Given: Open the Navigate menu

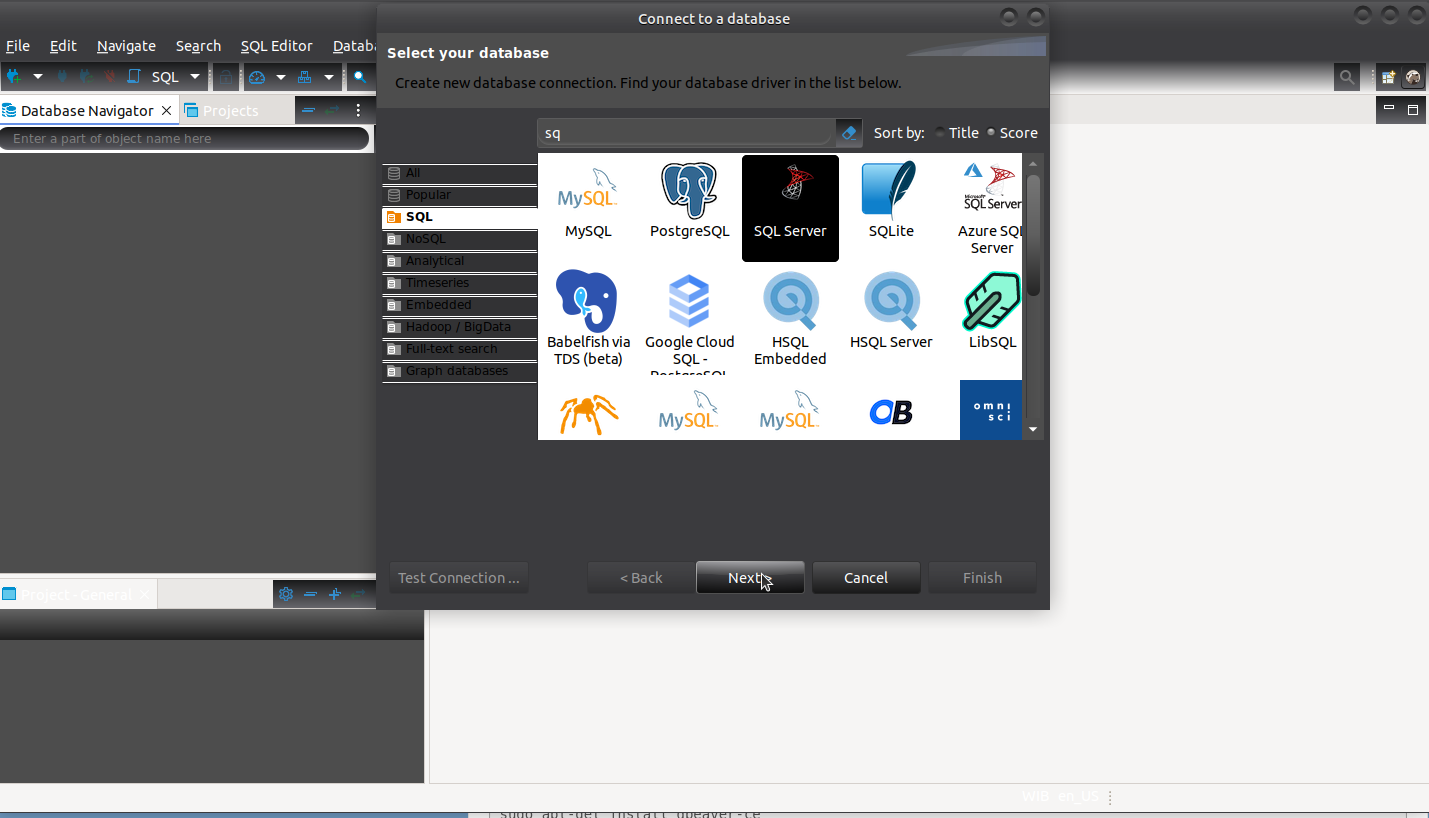Looking at the screenshot, I should [126, 46].
